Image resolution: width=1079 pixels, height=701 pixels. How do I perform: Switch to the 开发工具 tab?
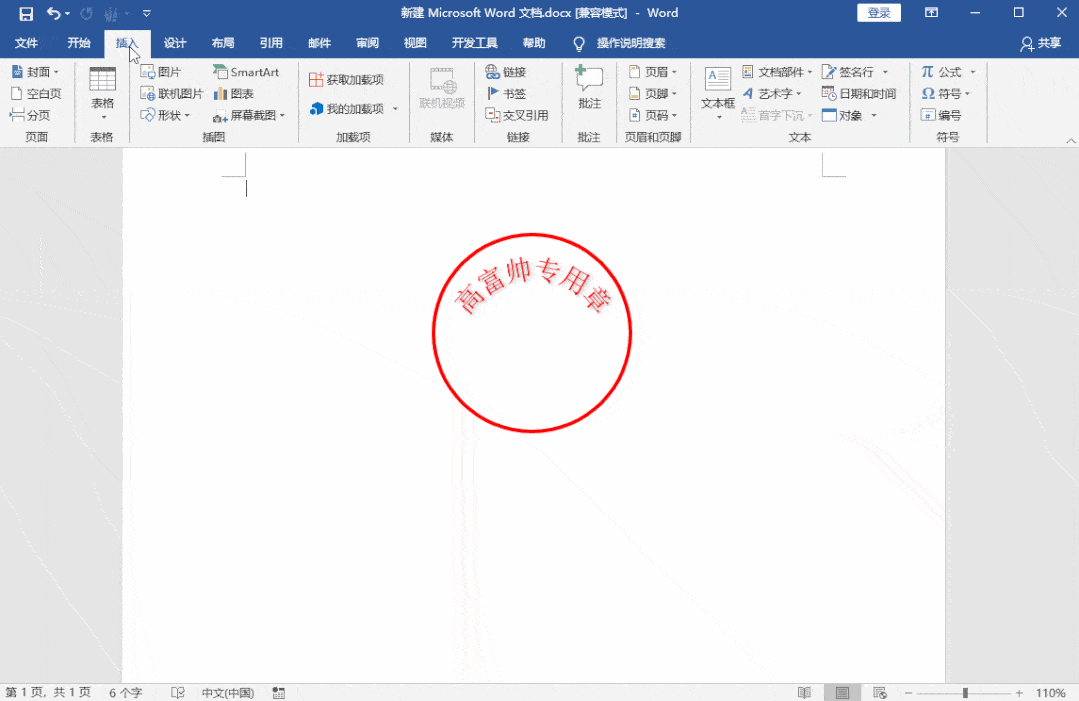click(x=474, y=43)
